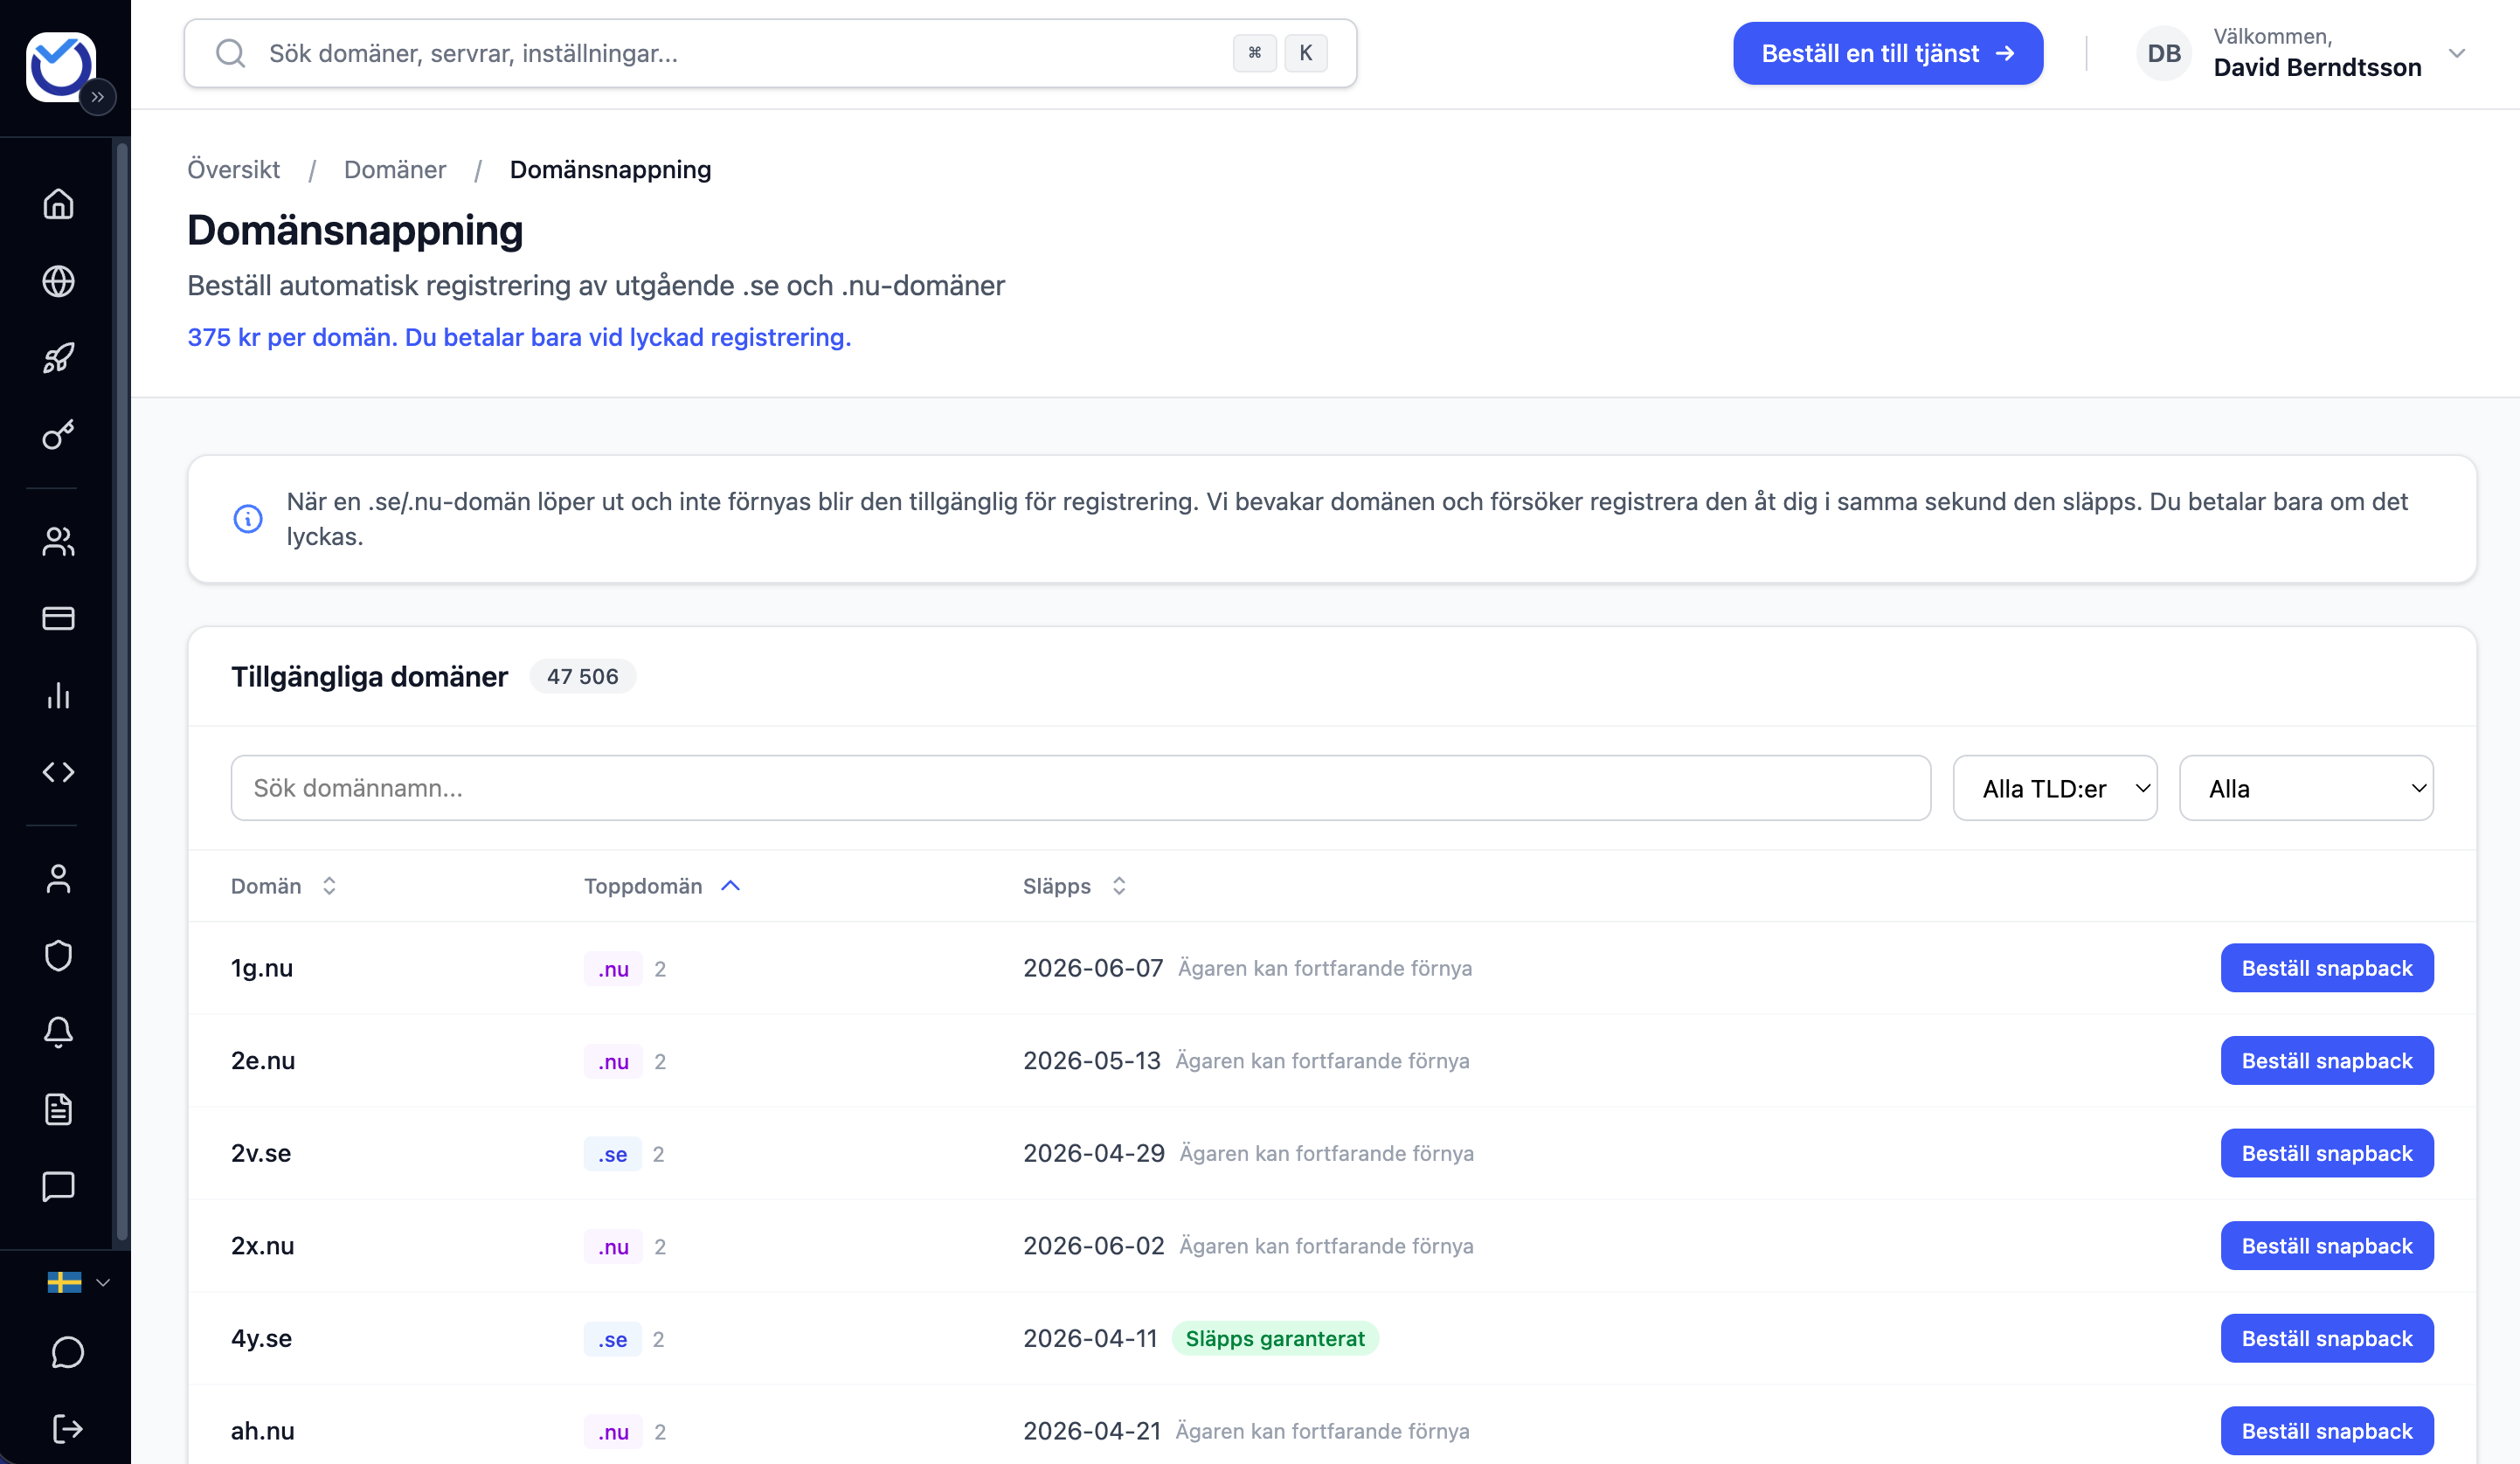Open the key icon in sidebar
This screenshot has height=1464, width=2520.
58,435
